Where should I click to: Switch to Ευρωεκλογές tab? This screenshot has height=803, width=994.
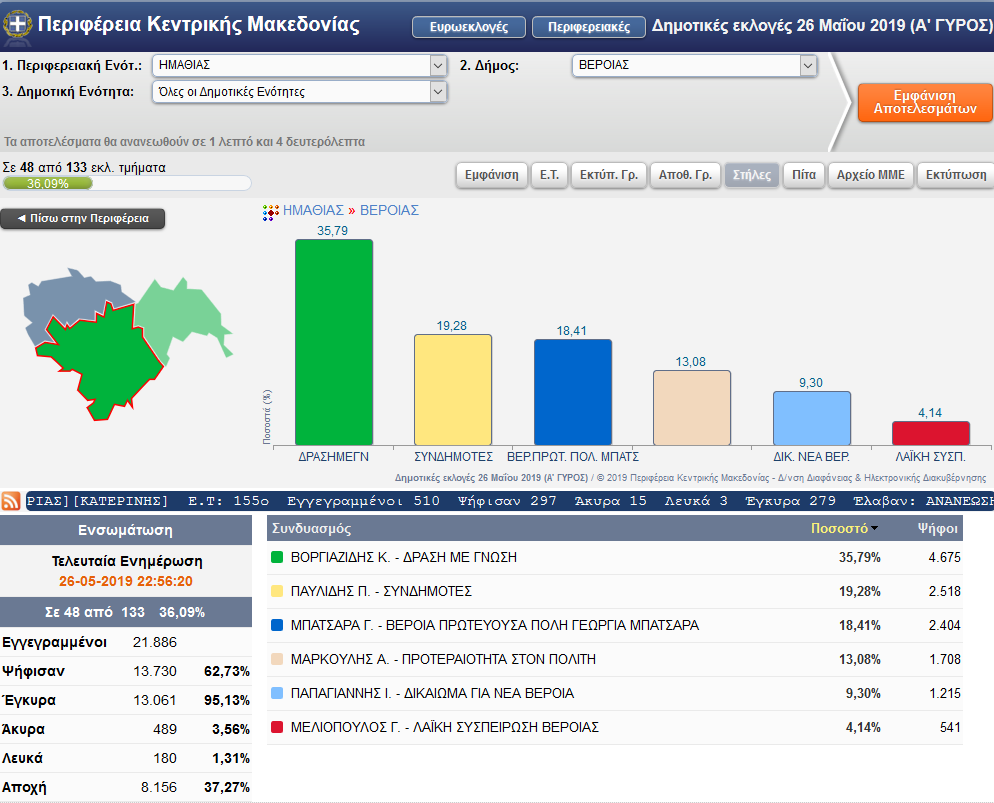[x=468, y=27]
